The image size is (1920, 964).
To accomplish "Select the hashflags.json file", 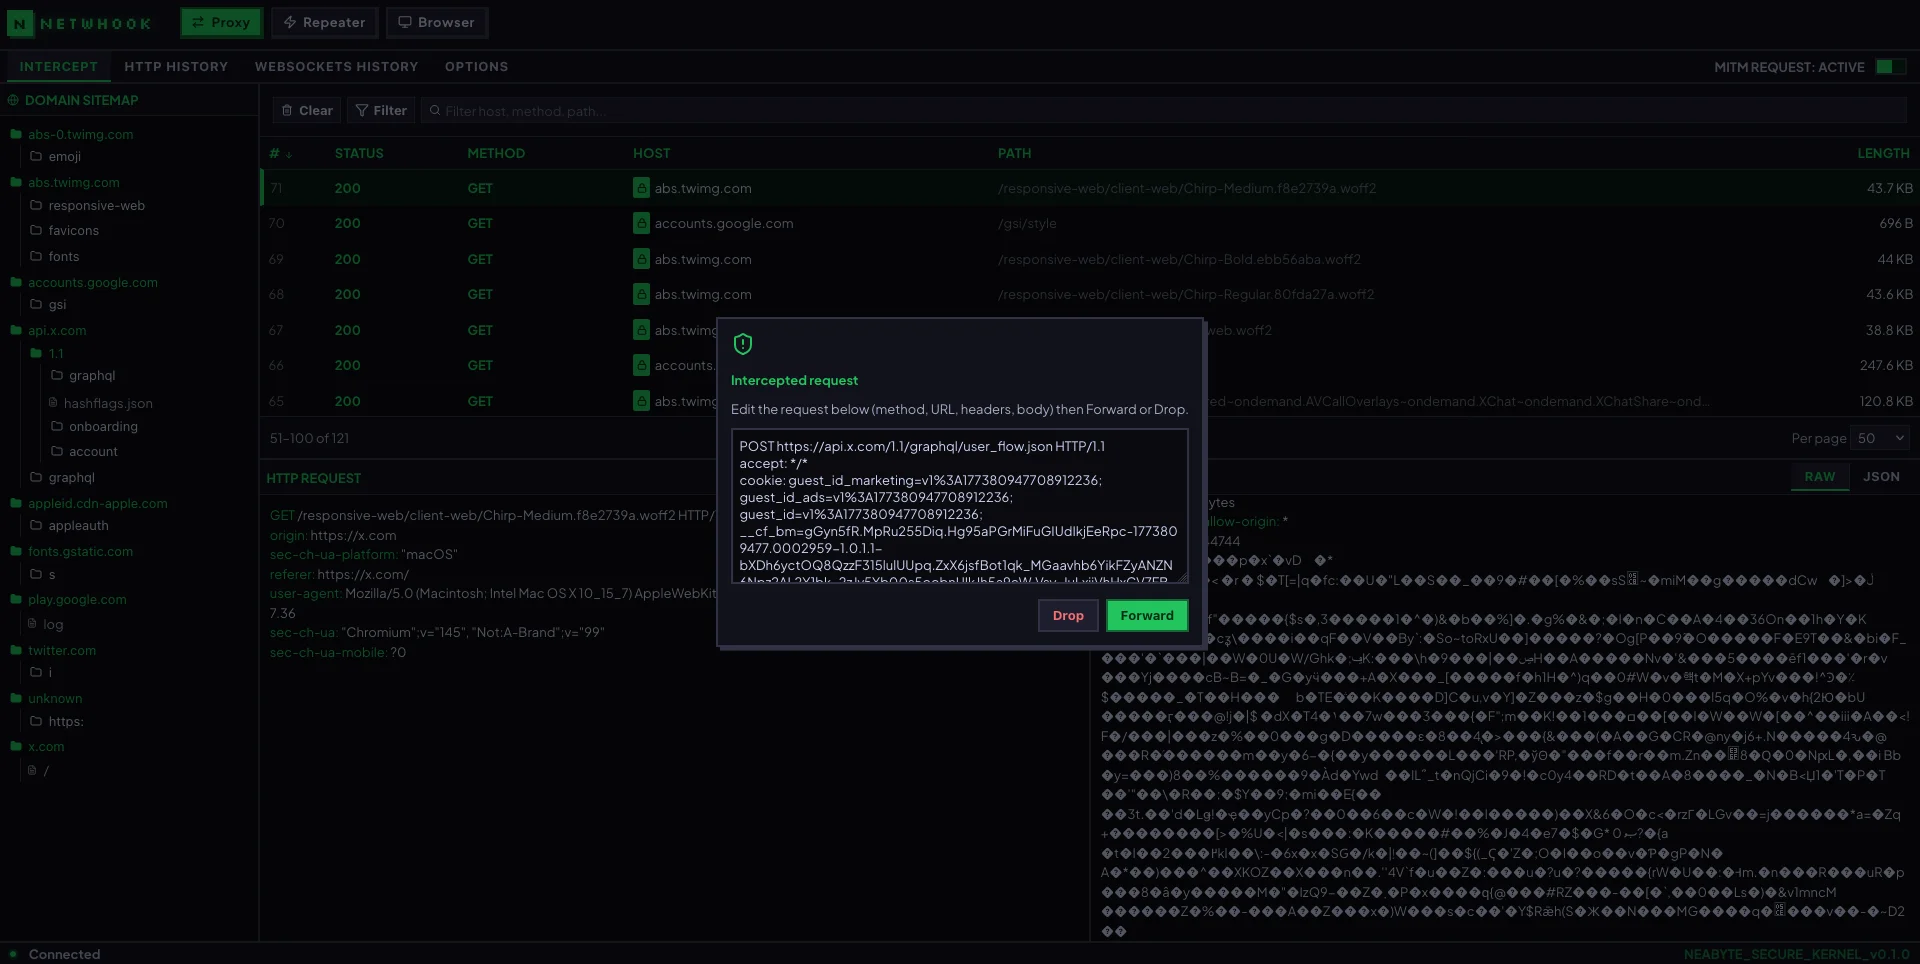I will (101, 403).
